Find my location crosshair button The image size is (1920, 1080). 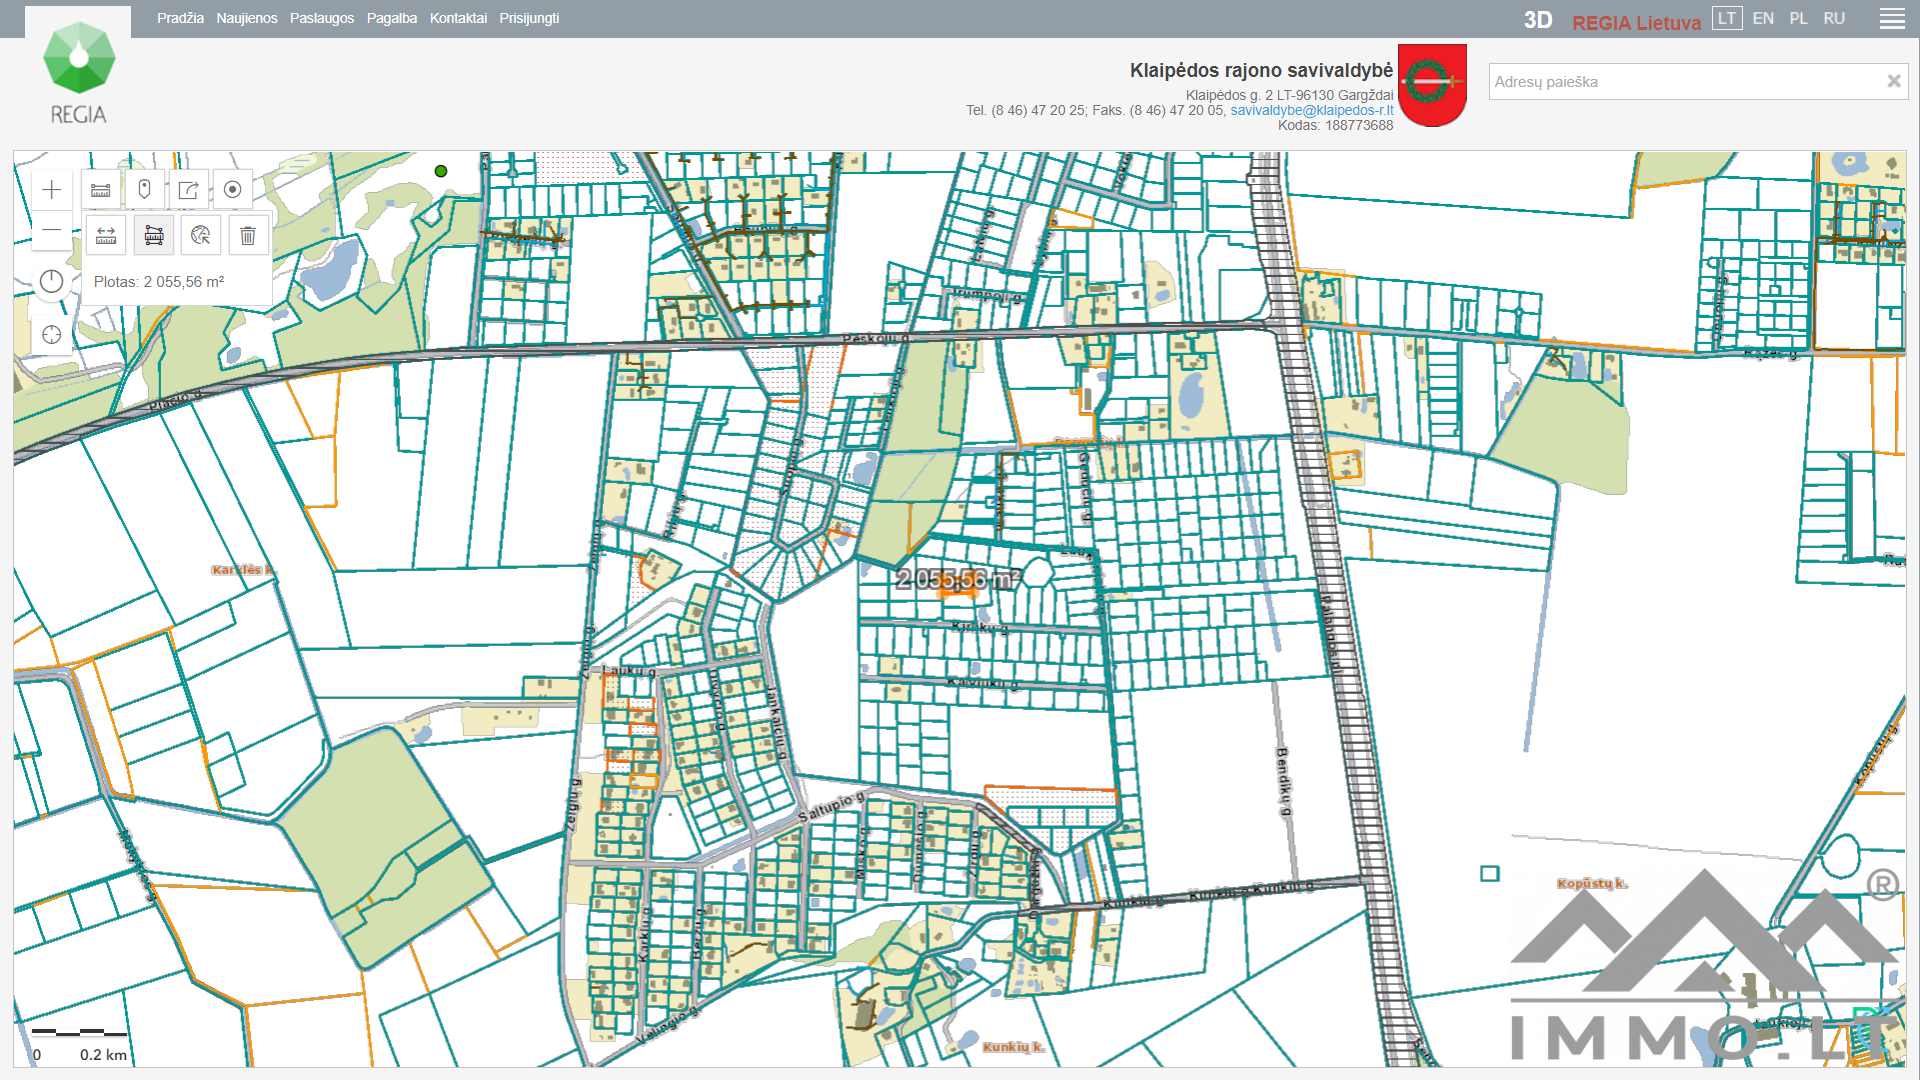pos(52,335)
